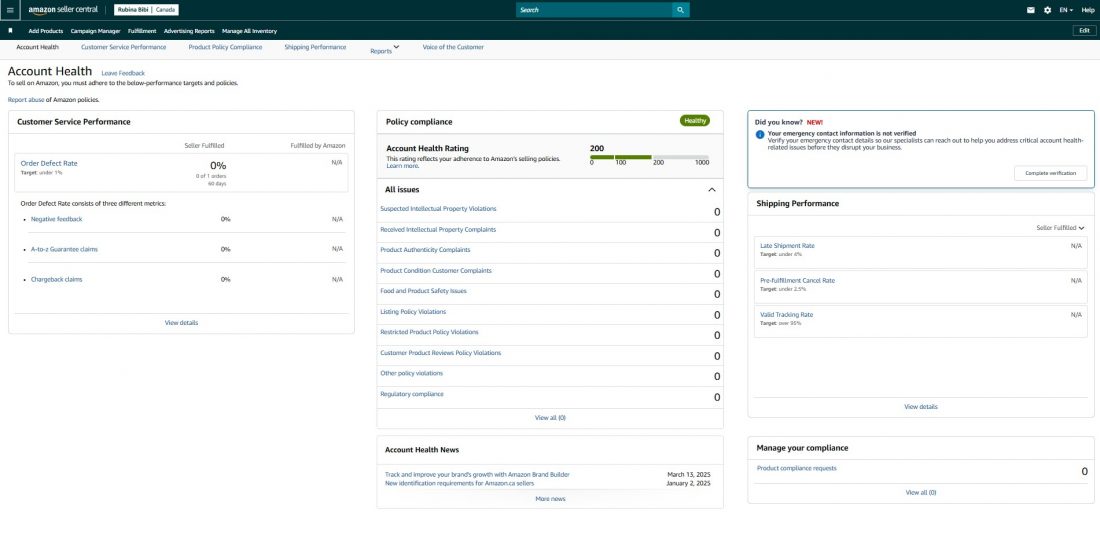Open Advertising Reports shortcut
1100x534 pixels.
tap(189, 31)
